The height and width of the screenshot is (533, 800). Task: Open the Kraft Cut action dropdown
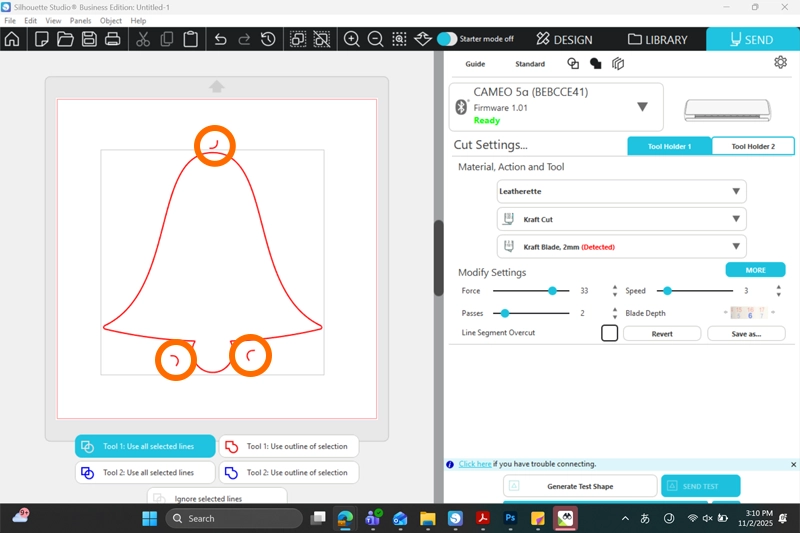pyautogui.click(x=621, y=218)
